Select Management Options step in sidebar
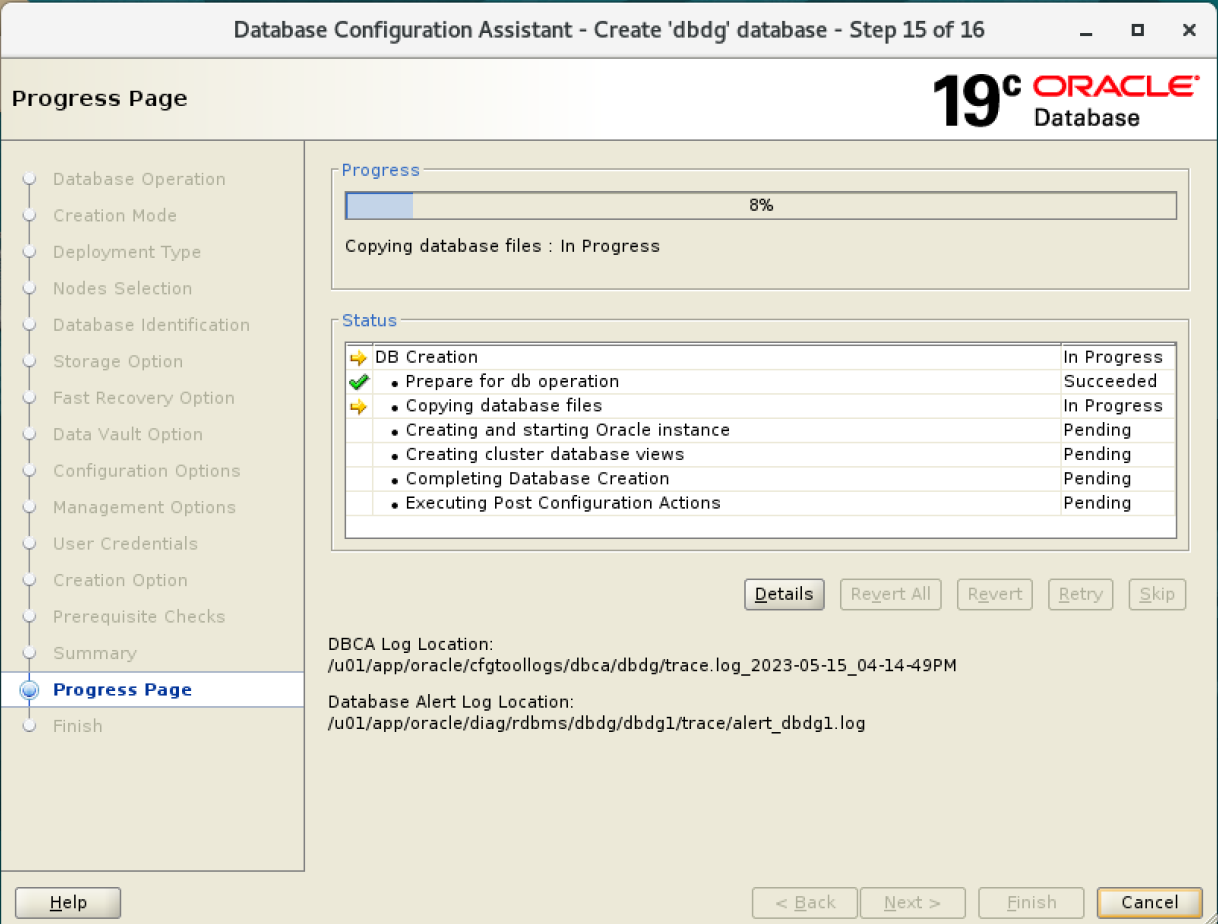Image resolution: width=1218 pixels, height=924 pixels. (144, 508)
